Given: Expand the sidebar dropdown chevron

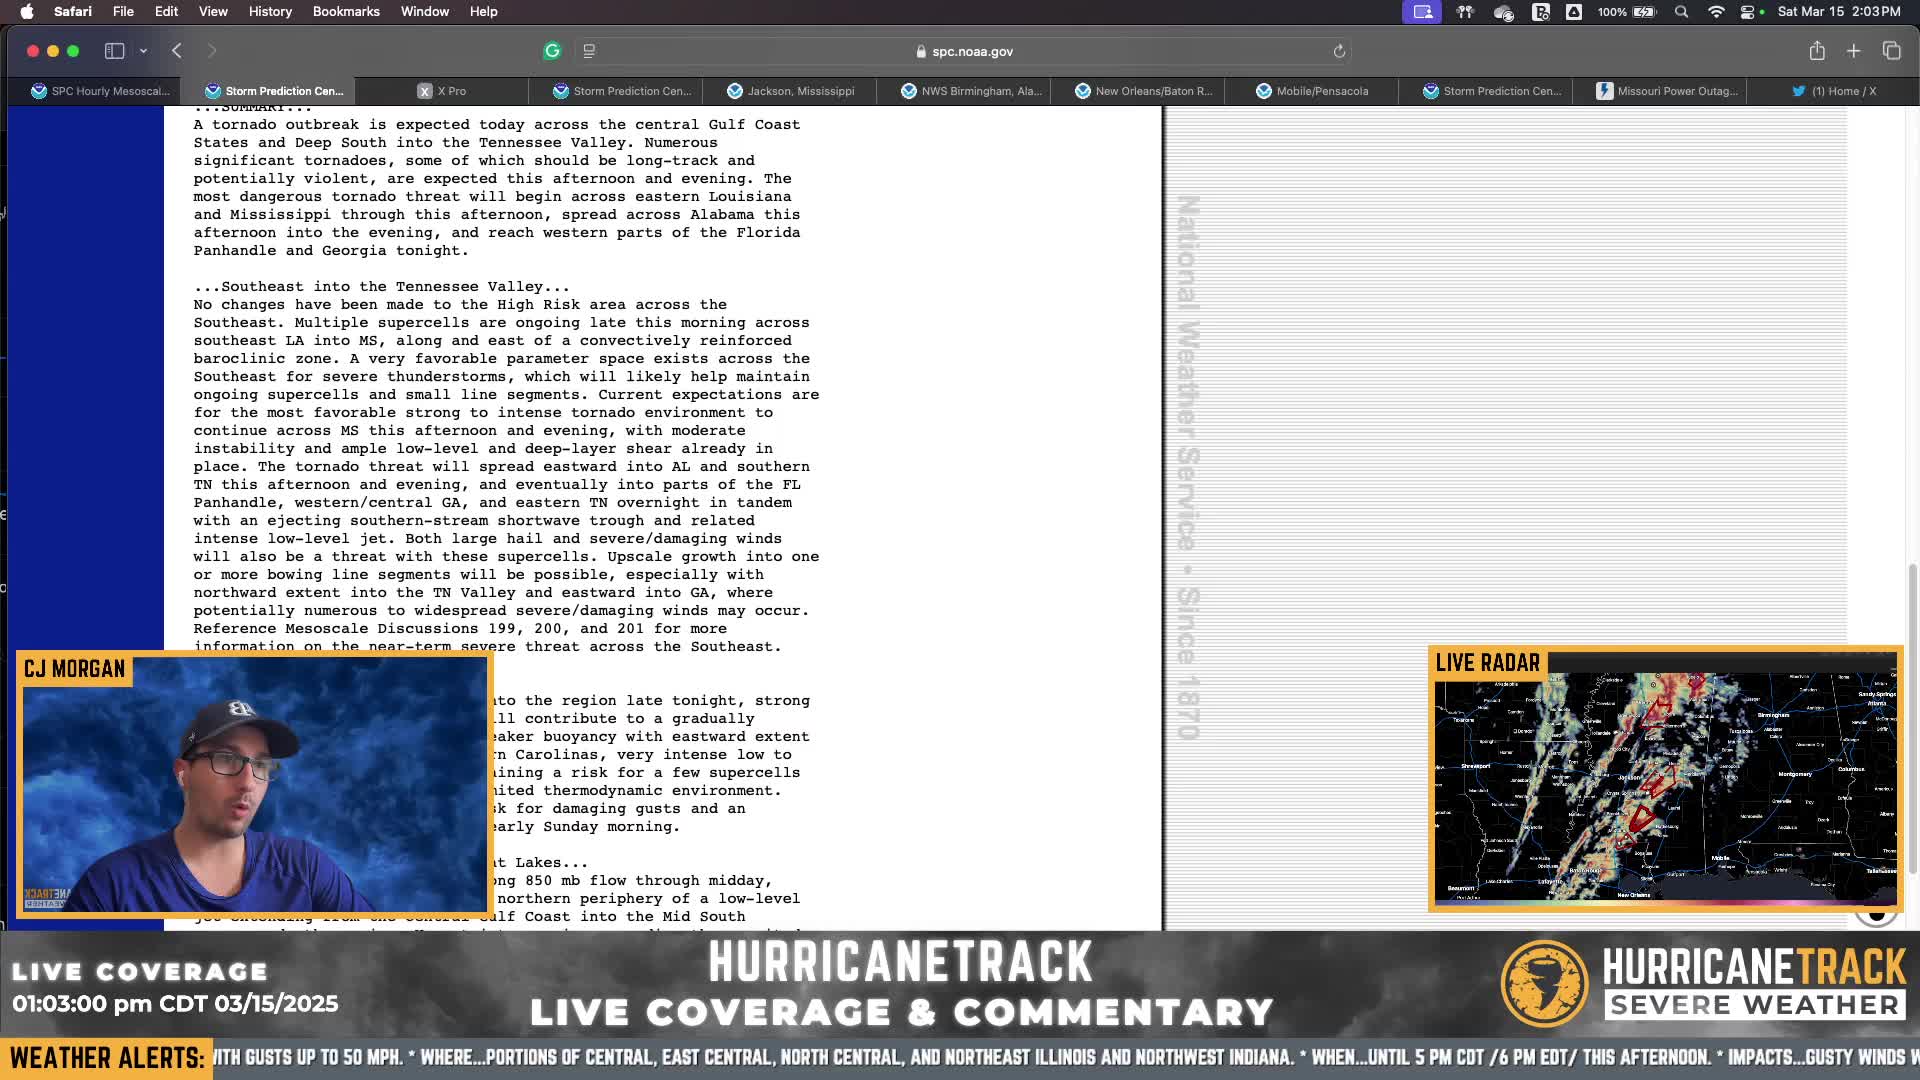Looking at the screenshot, I should (143, 51).
